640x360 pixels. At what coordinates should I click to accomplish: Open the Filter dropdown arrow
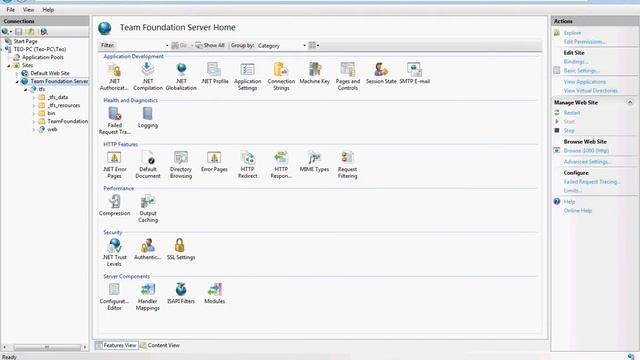pos(167,45)
